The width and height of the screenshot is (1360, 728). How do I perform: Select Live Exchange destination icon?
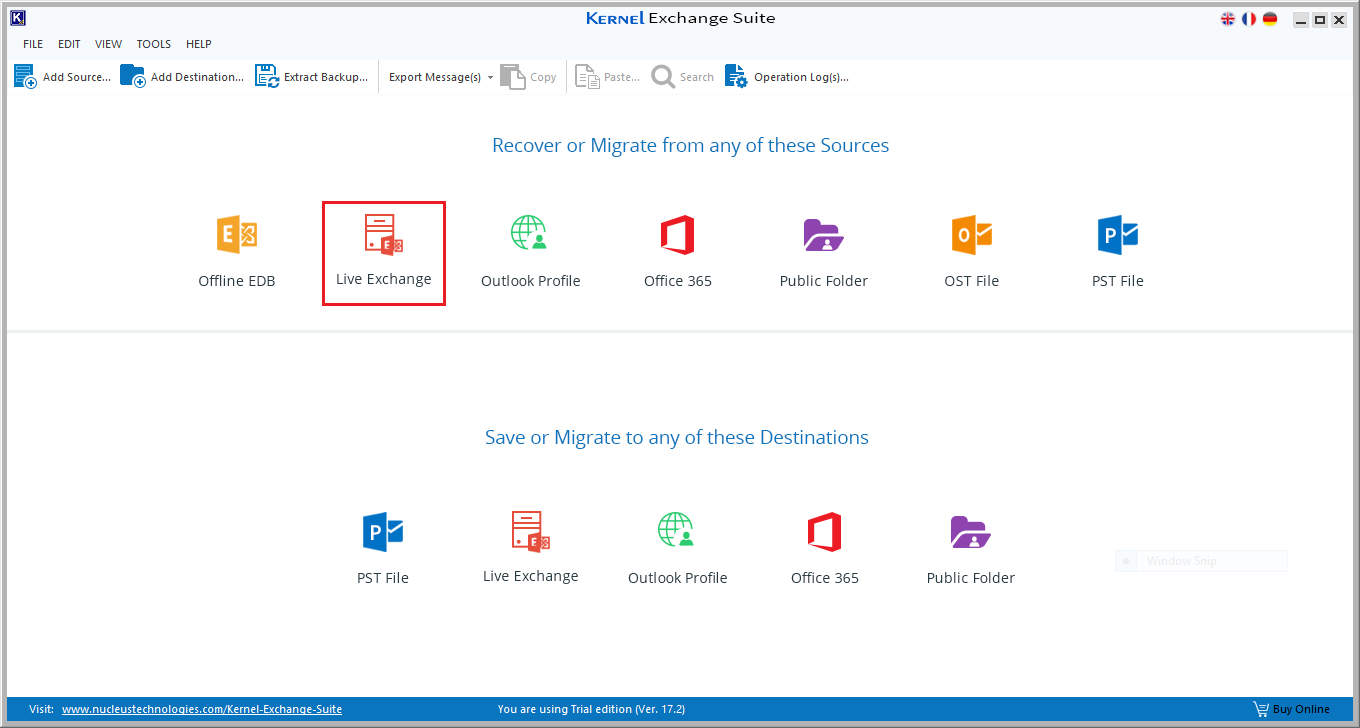click(530, 547)
